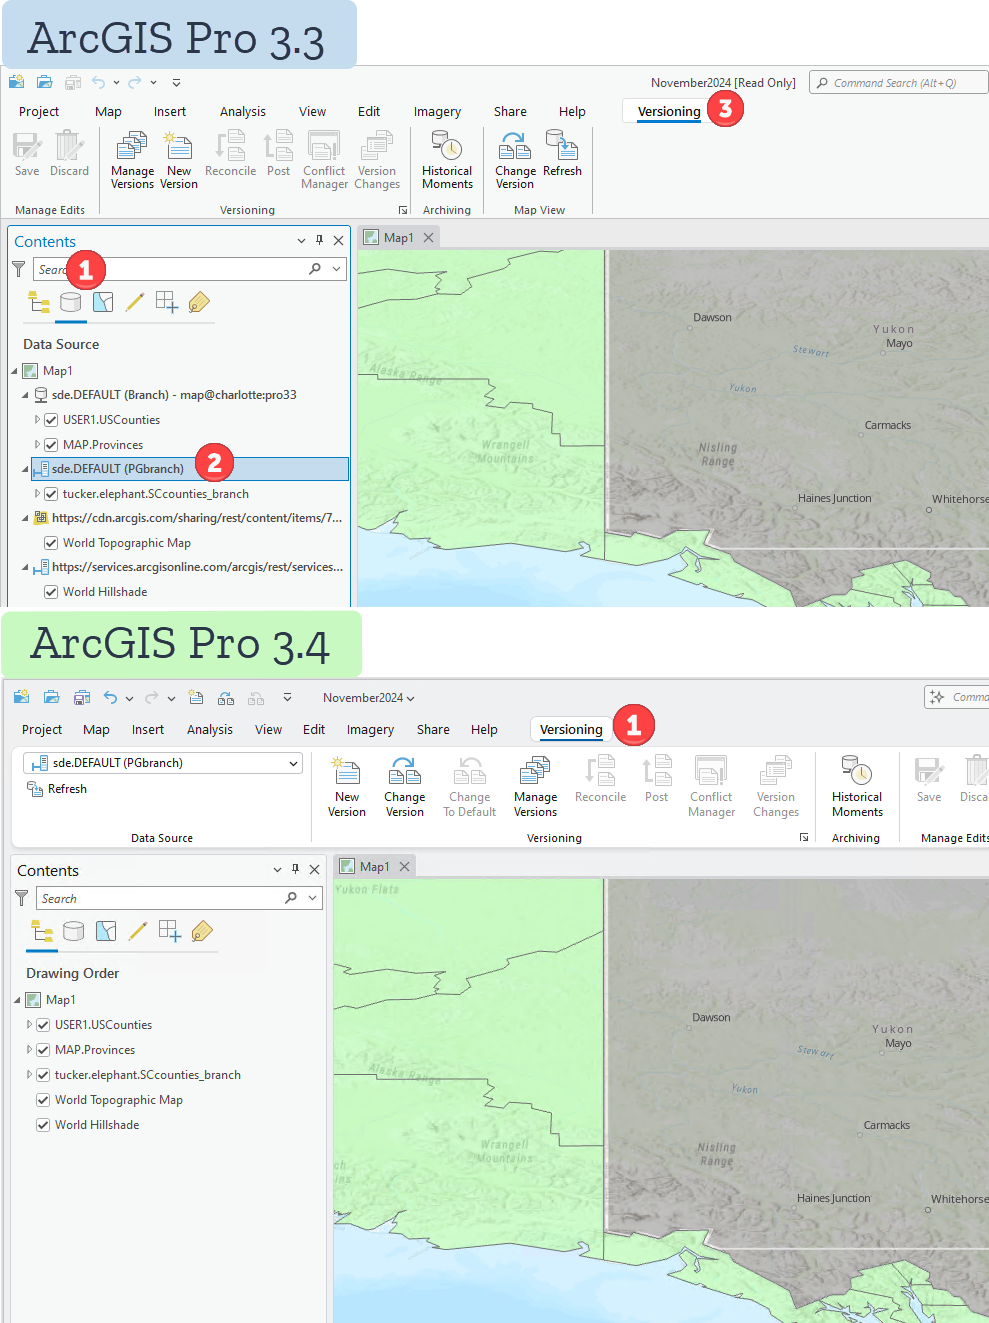Click Refresh in the 3.3 Map View group
This screenshot has height=1323, width=989.
click(x=562, y=154)
